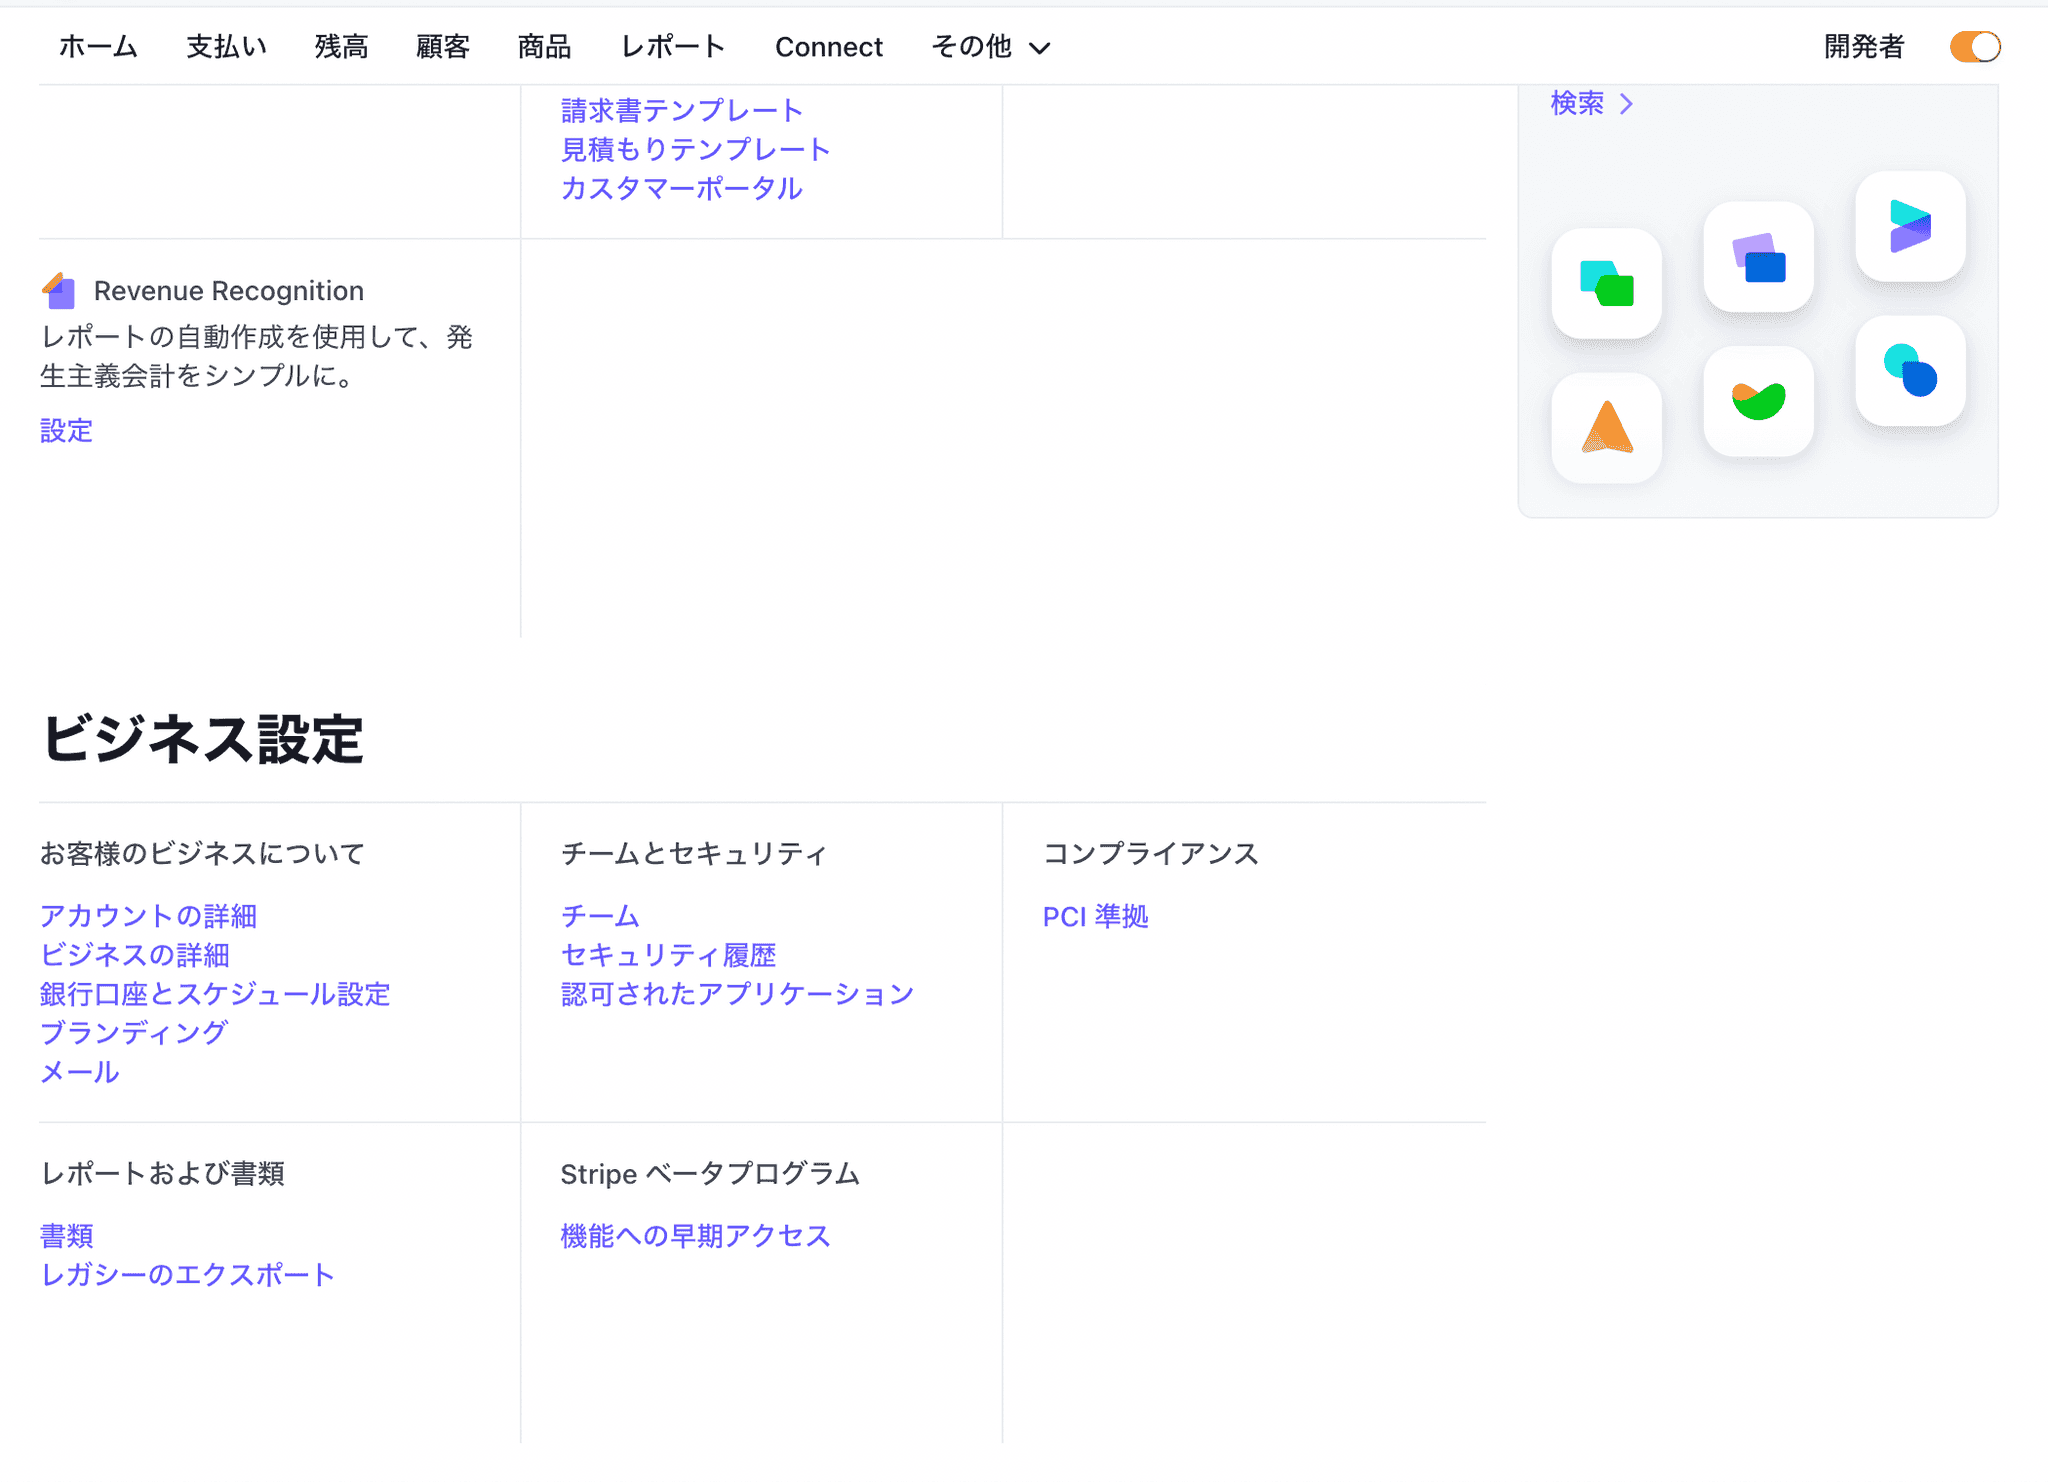Open ブランディング link
The image size is (2048, 1482).
tap(134, 1033)
